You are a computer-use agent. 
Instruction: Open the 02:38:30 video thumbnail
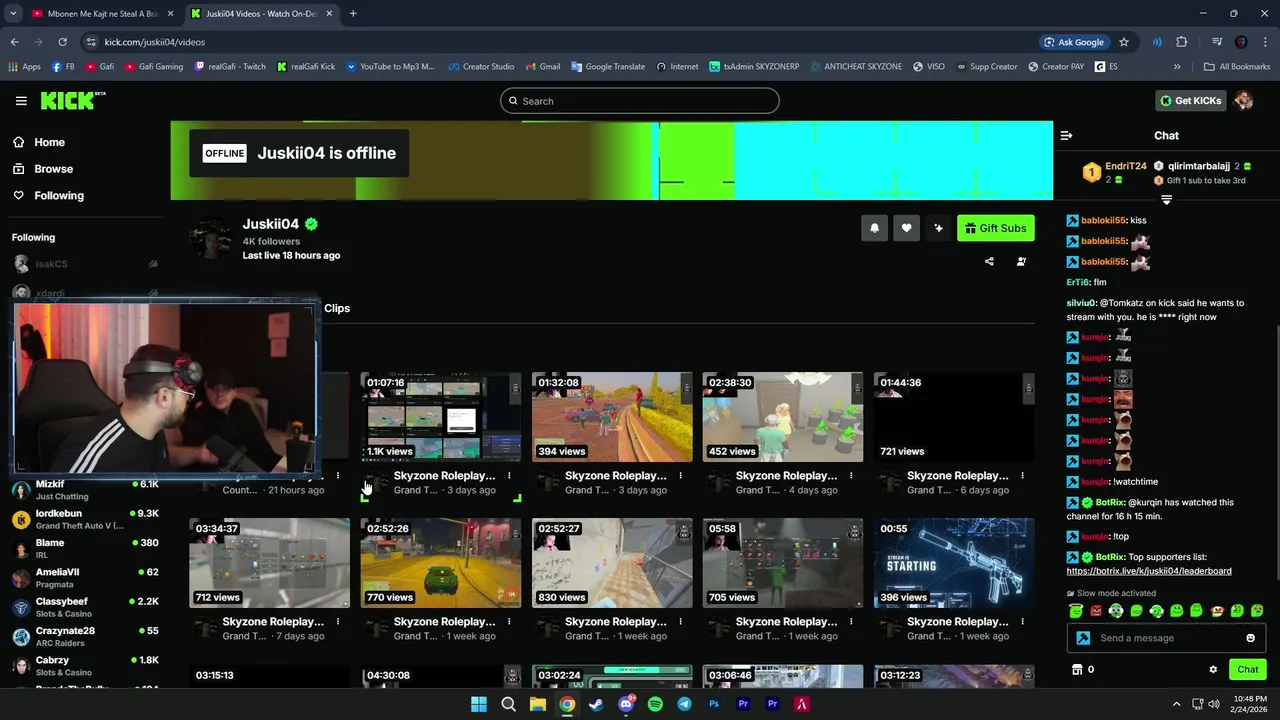pos(783,417)
